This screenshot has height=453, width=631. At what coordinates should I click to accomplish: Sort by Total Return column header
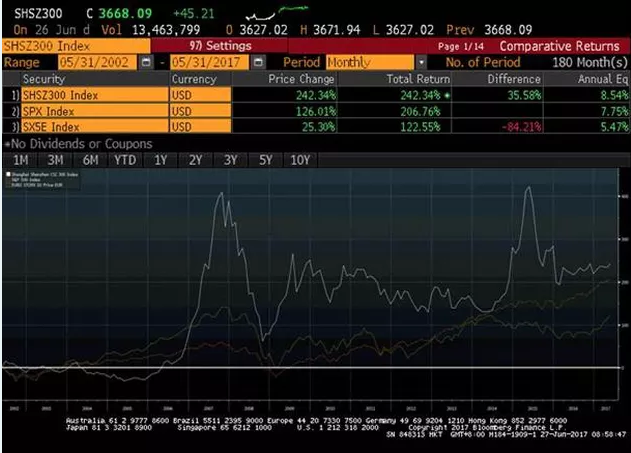418,79
